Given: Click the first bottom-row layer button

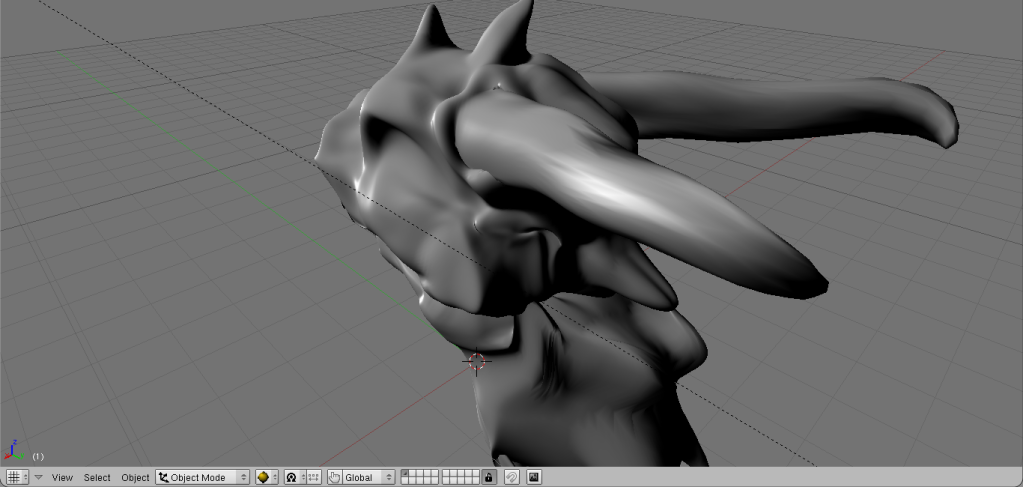Looking at the screenshot, I should (x=405, y=482).
